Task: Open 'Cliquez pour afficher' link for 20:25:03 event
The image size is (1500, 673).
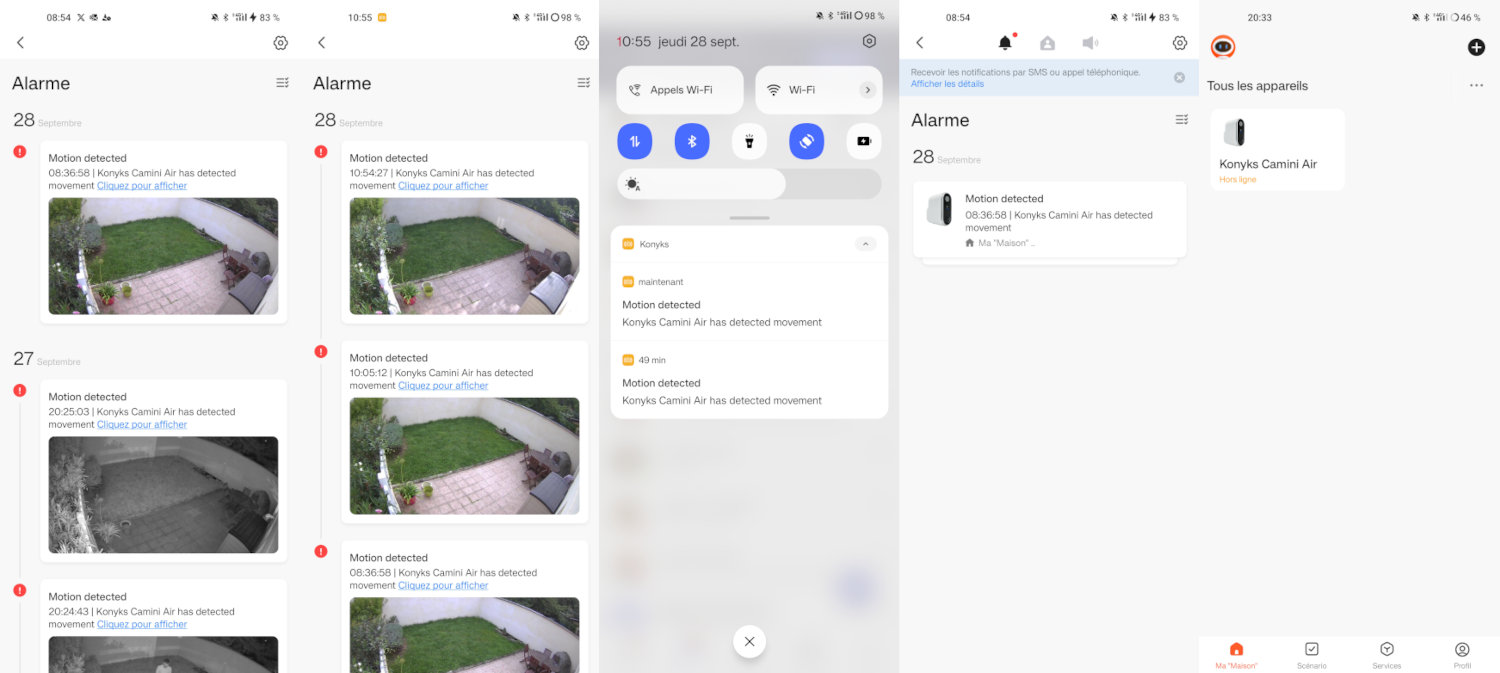Action: pos(142,424)
